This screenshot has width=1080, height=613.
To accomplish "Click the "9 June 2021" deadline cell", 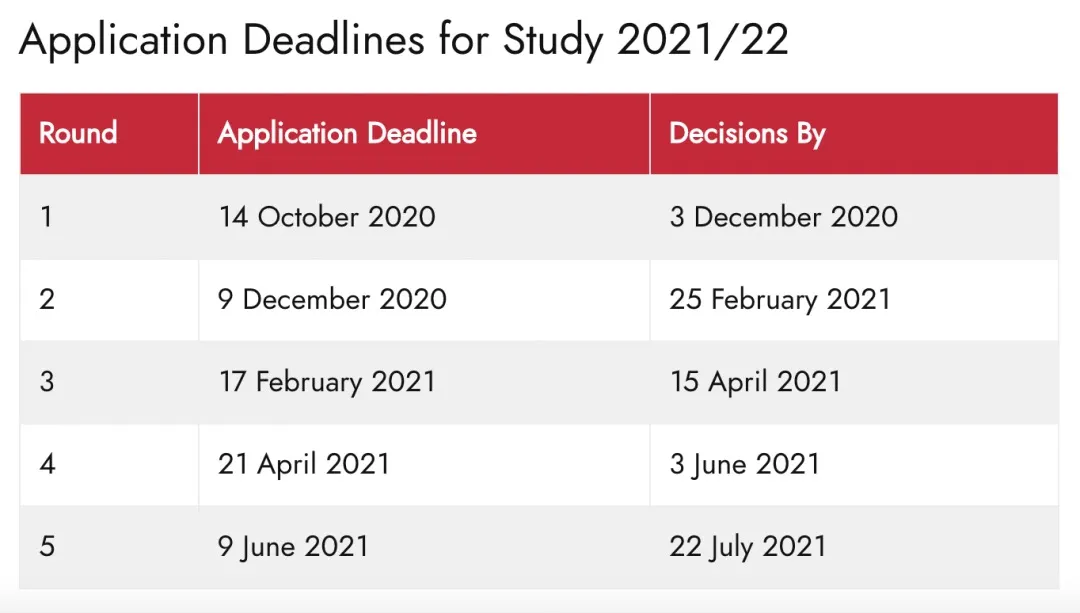I will [x=293, y=546].
